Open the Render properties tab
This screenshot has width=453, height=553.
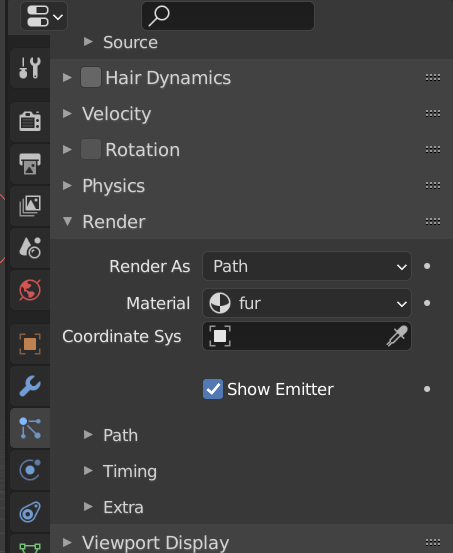30,122
